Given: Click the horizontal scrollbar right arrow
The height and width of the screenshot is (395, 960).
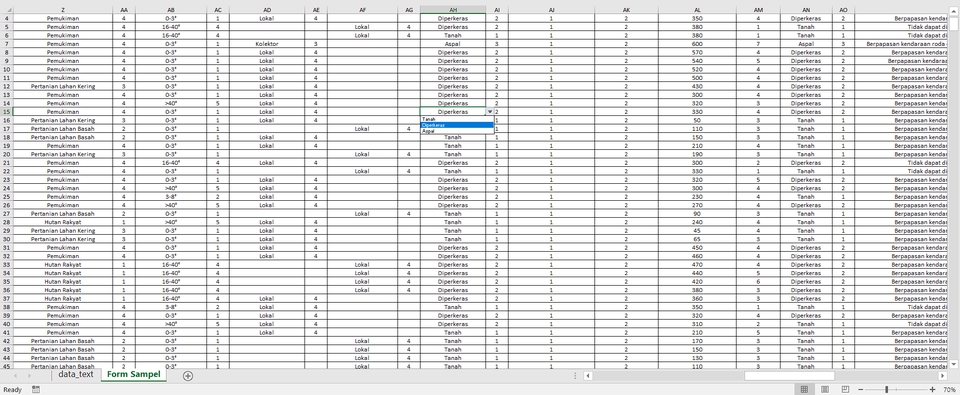Looking at the screenshot, I should [943, 375].
